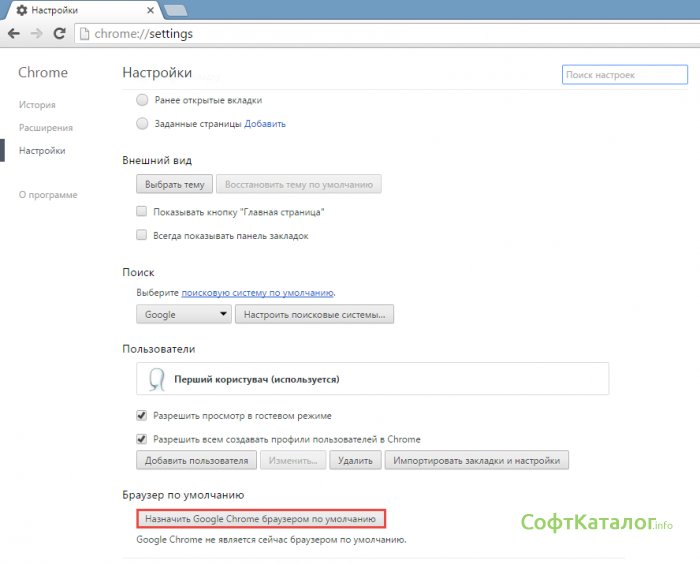Screen dimensions: 700x564
Task: Toggle "Всегда показывать панель закладок" checkbox
Action: (x=142, y=235)
